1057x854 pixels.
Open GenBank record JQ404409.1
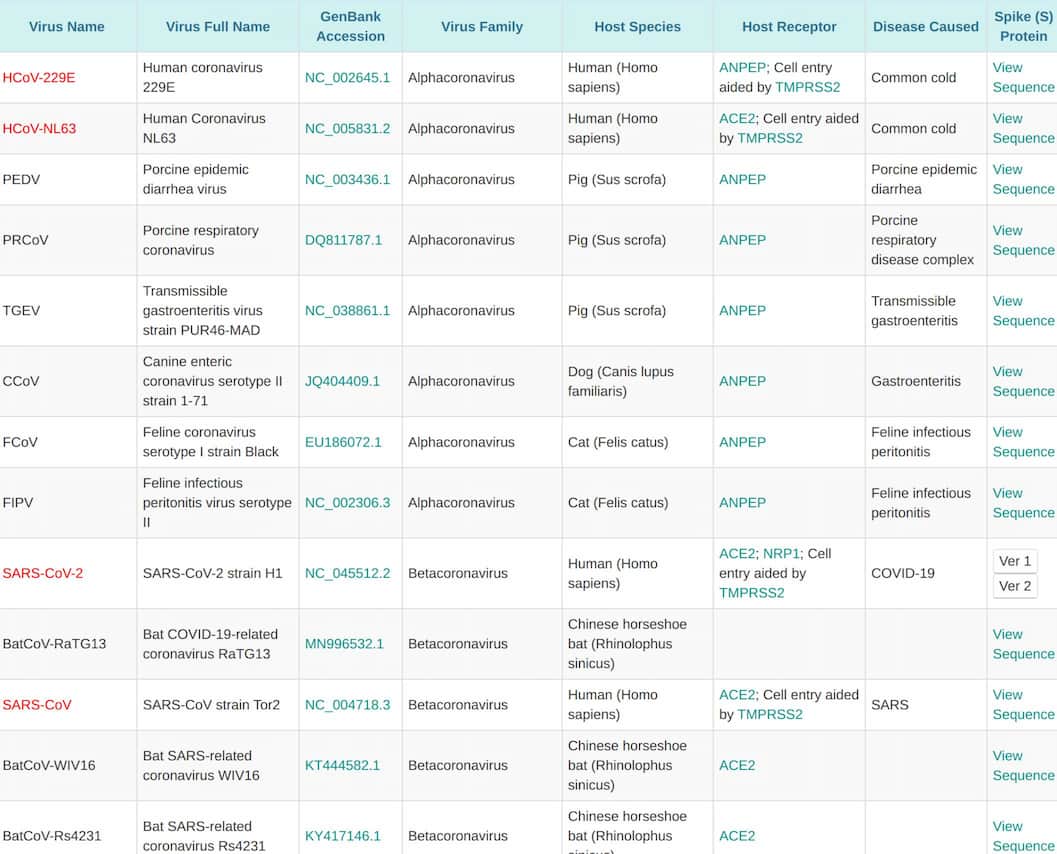(x=342, y=381)
